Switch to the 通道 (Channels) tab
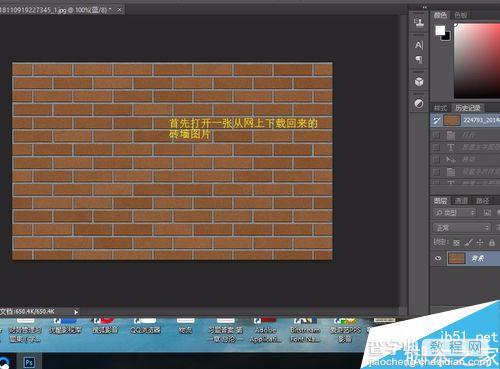The image size is (500, 369). point(461,201)
